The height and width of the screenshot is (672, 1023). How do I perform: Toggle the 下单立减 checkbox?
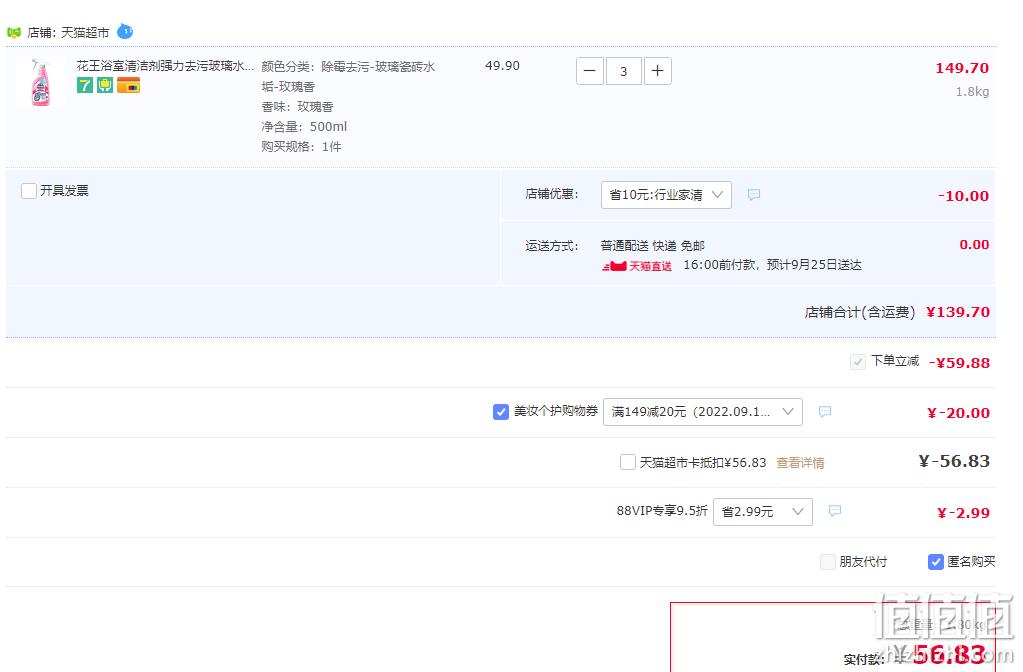point(858,361)
